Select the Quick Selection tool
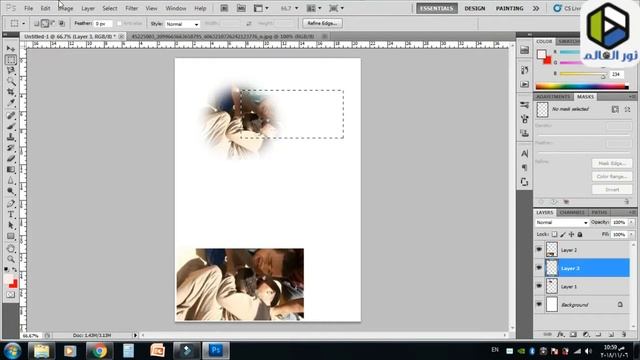The height and width of the screenshot is (360, 640). (x=11, y=81)
